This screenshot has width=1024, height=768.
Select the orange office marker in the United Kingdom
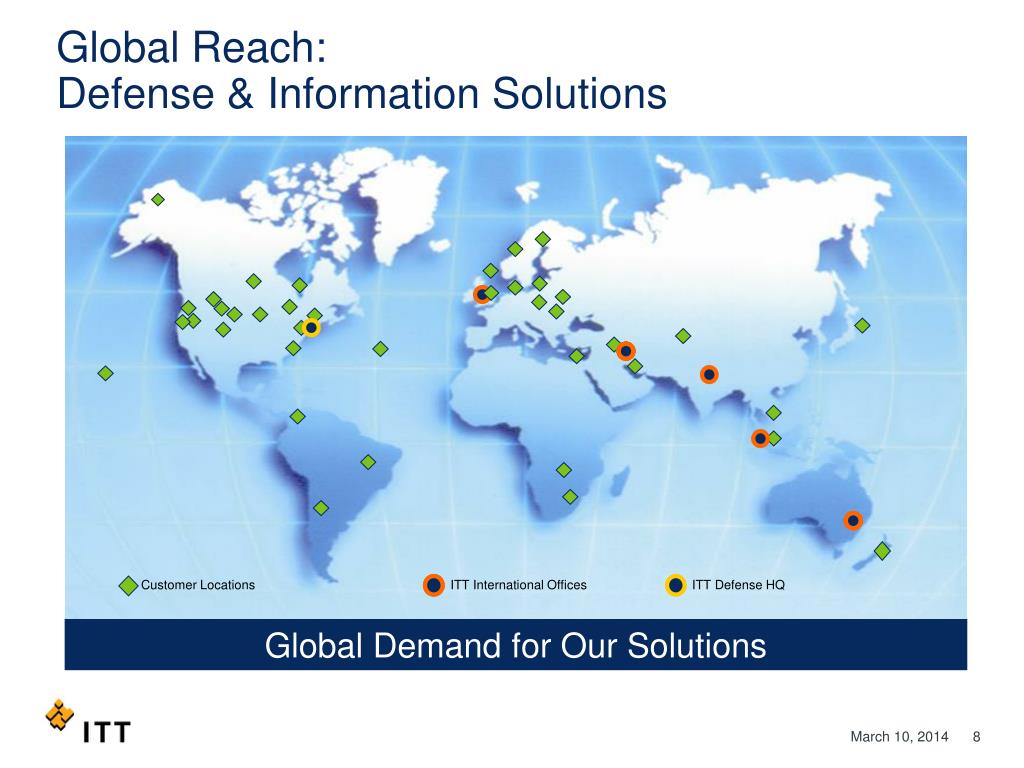[482, 295]
